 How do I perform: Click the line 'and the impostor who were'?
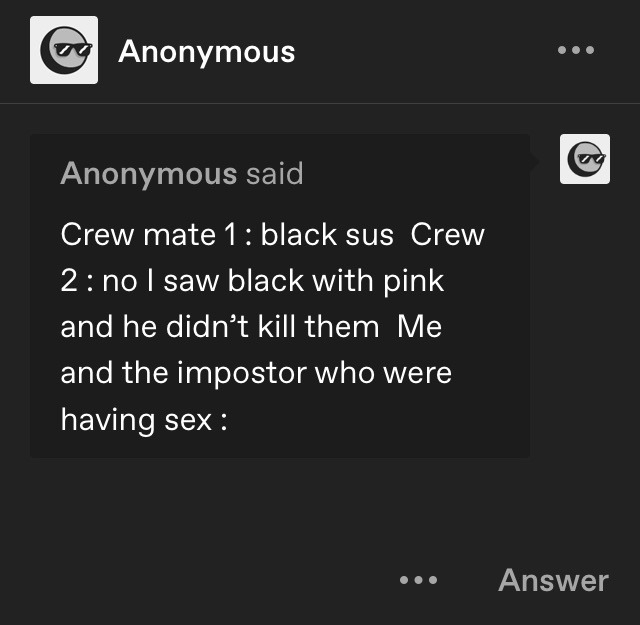256,373
